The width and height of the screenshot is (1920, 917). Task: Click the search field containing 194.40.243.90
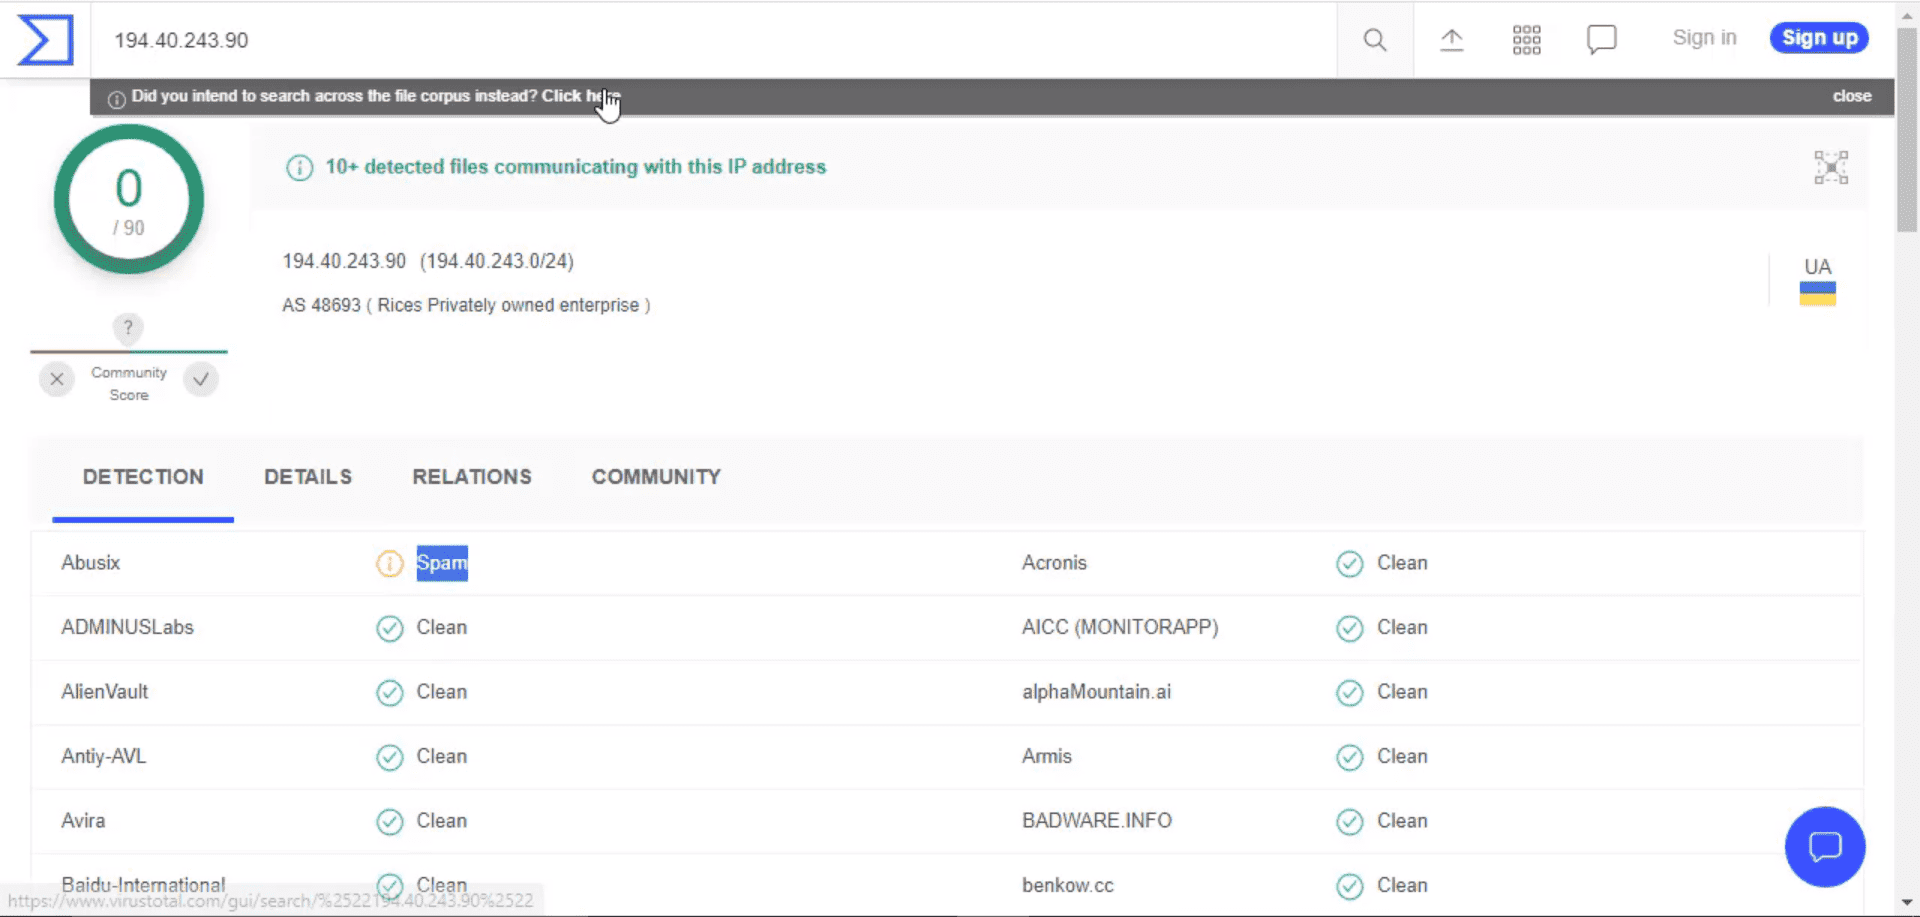click(x=713, y=40)
